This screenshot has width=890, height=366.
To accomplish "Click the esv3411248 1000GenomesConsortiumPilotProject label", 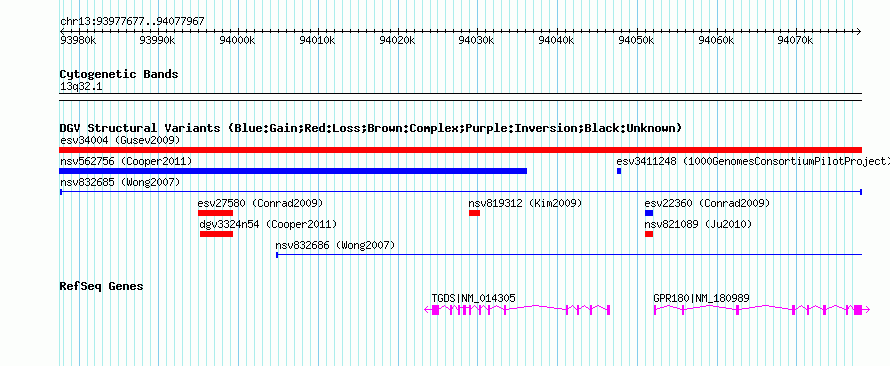I will 753,162.
